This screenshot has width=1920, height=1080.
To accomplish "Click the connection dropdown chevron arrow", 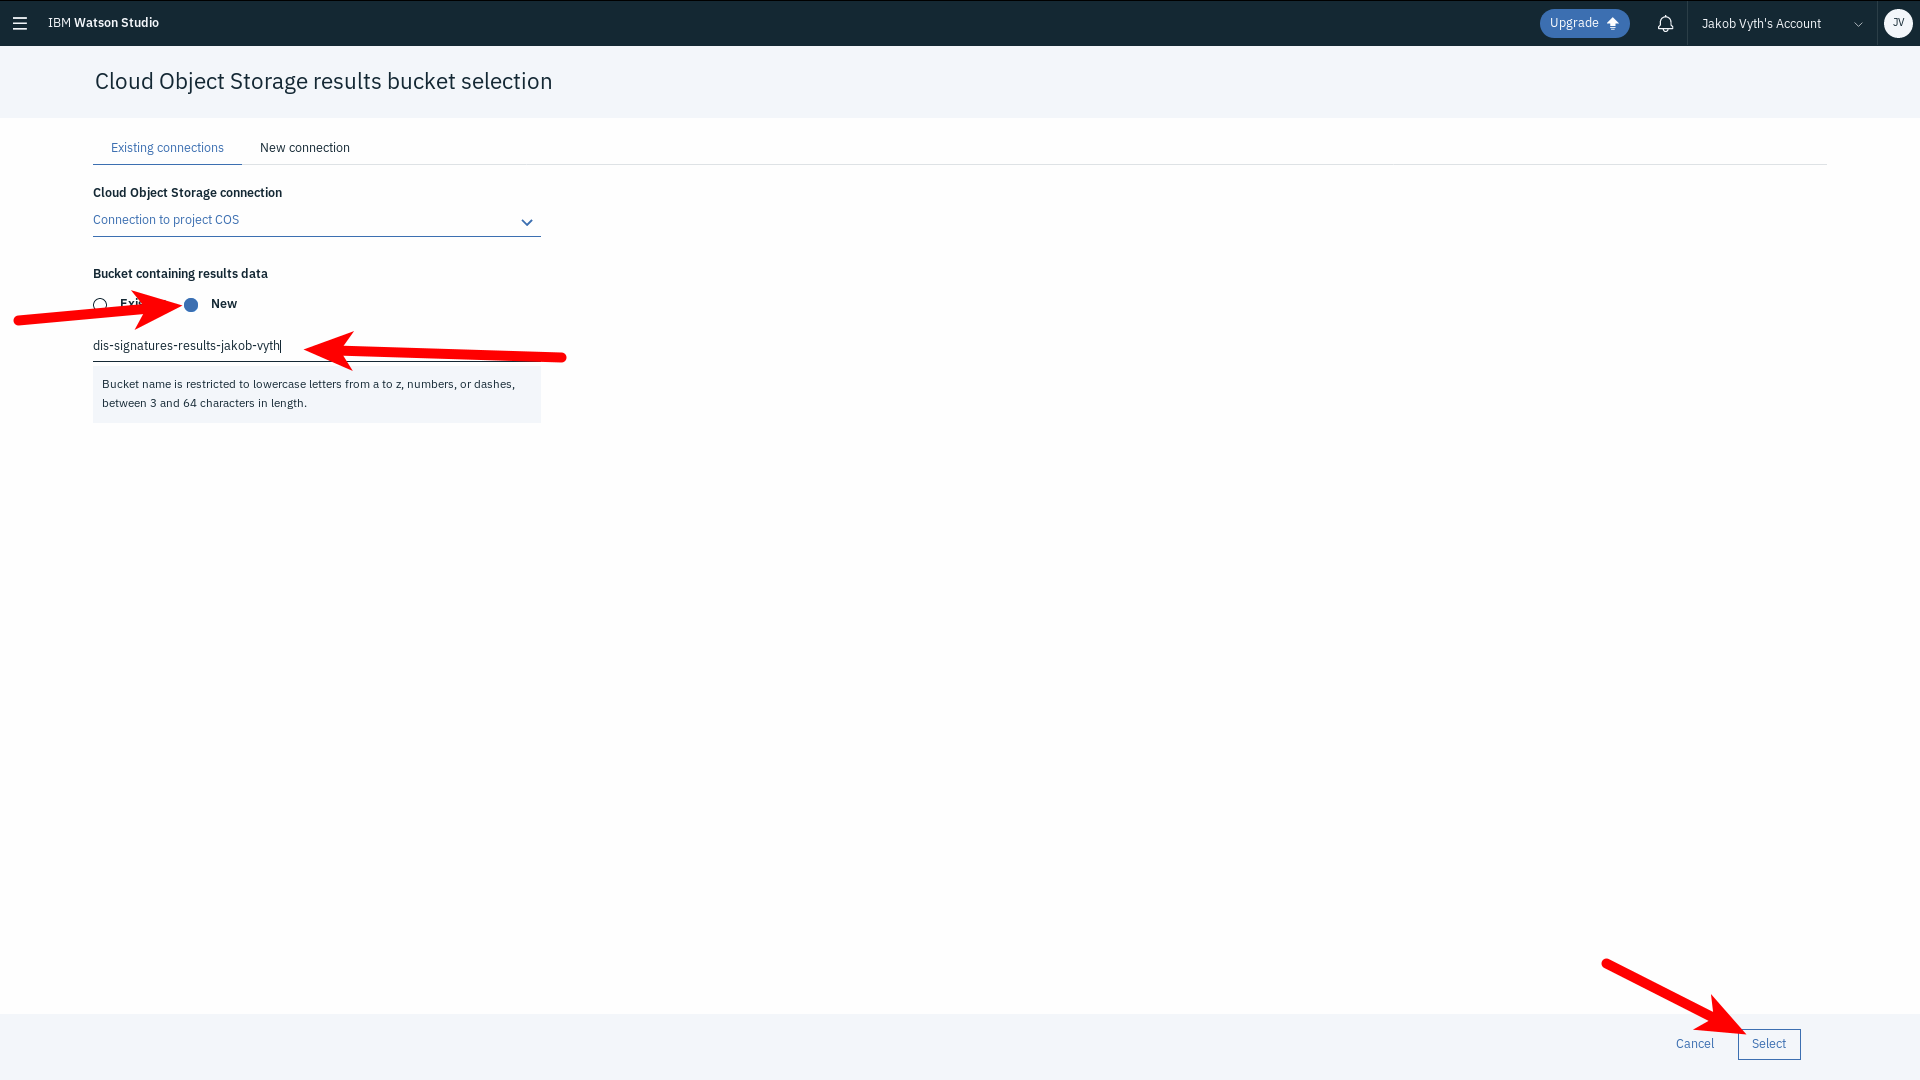I will [x=527, y=222].
